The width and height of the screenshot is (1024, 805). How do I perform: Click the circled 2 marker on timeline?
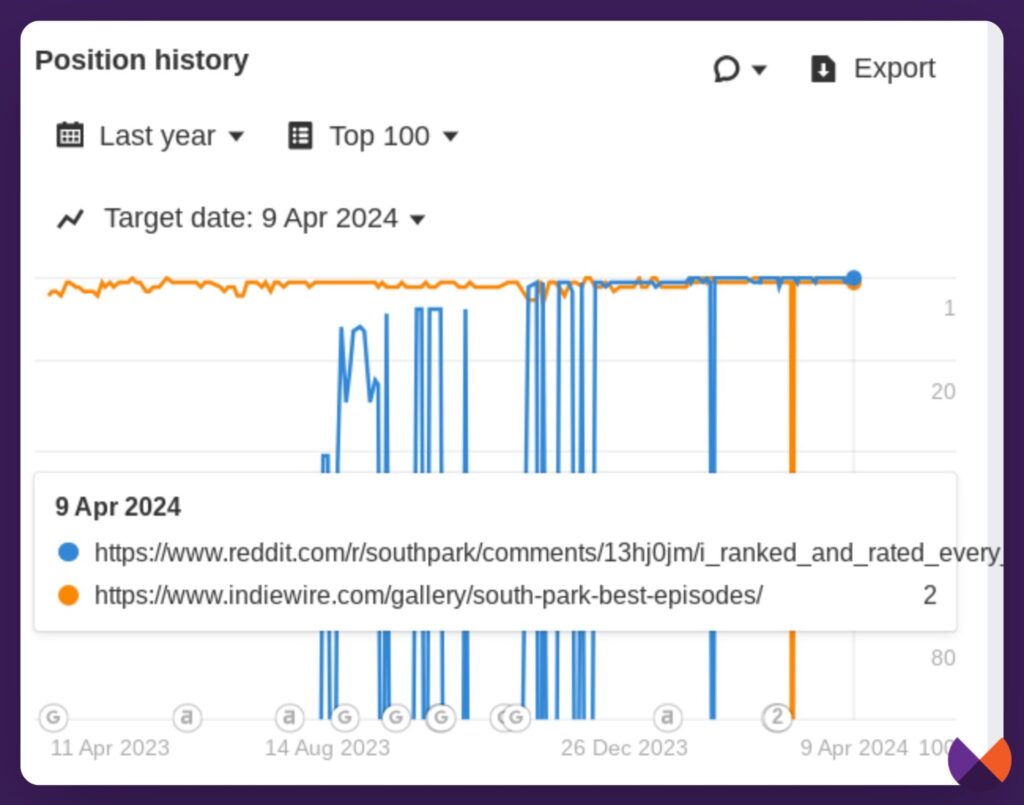(x=776, y=716)
